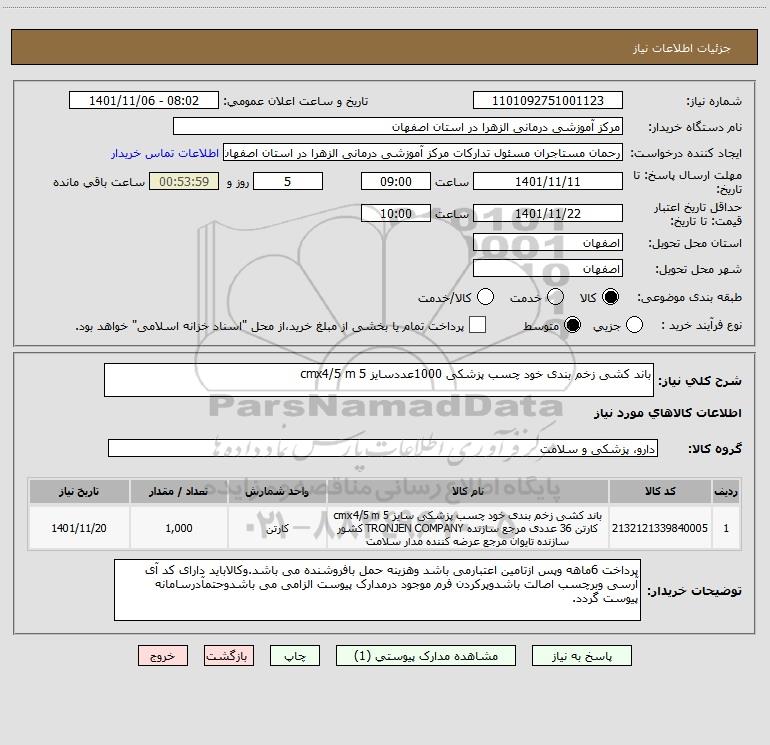Select the کالا radio button
Image resolution: width=770 pixels, height=745 pixels.
610,297
